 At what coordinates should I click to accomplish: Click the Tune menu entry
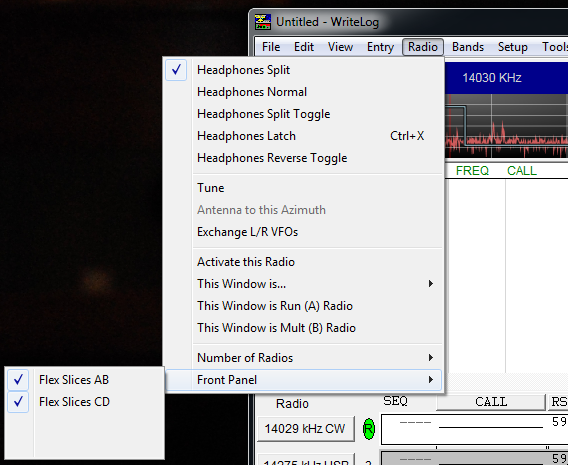click(304, 188)
